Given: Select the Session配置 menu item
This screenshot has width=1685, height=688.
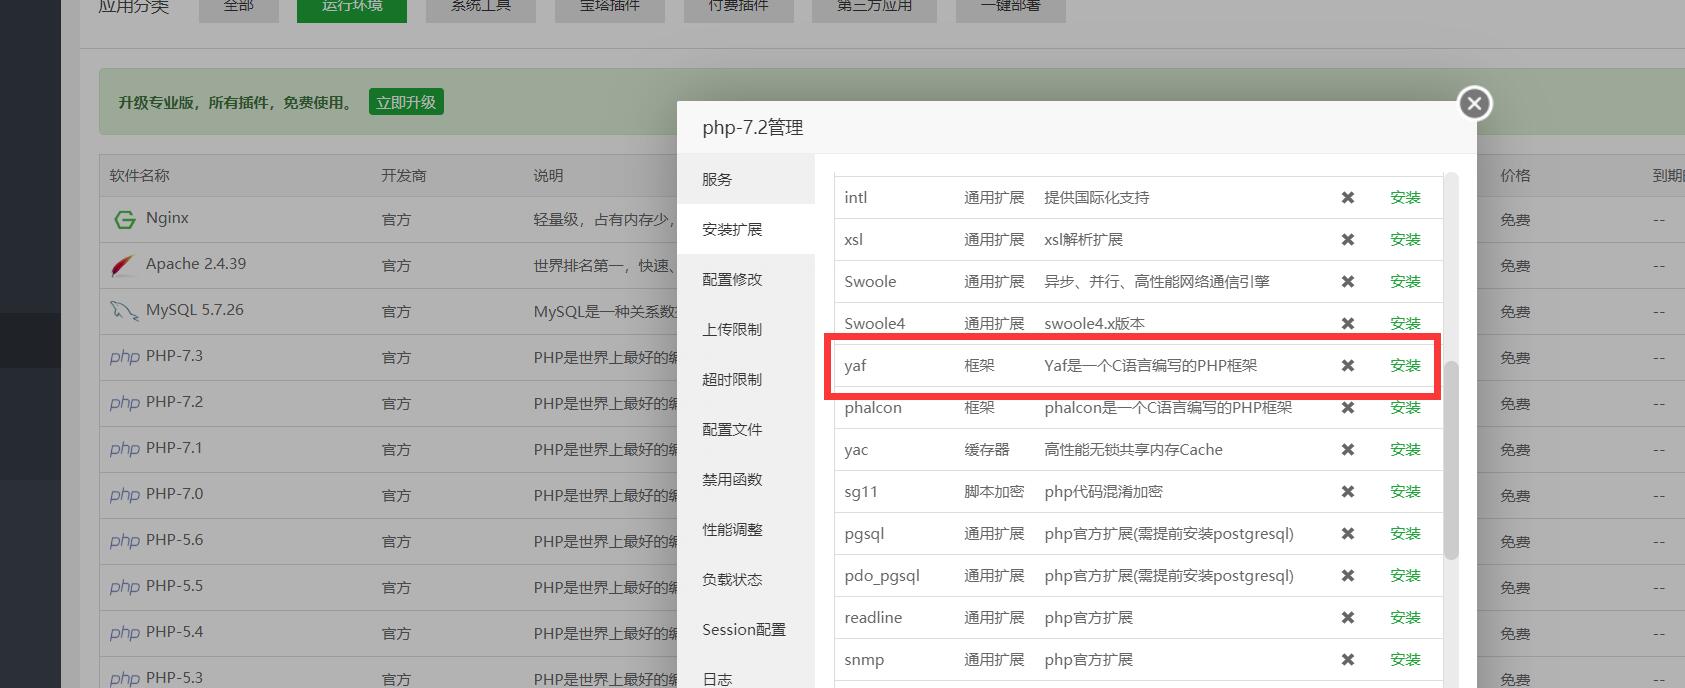Looking at the screenshot, I should pos(743,629).
